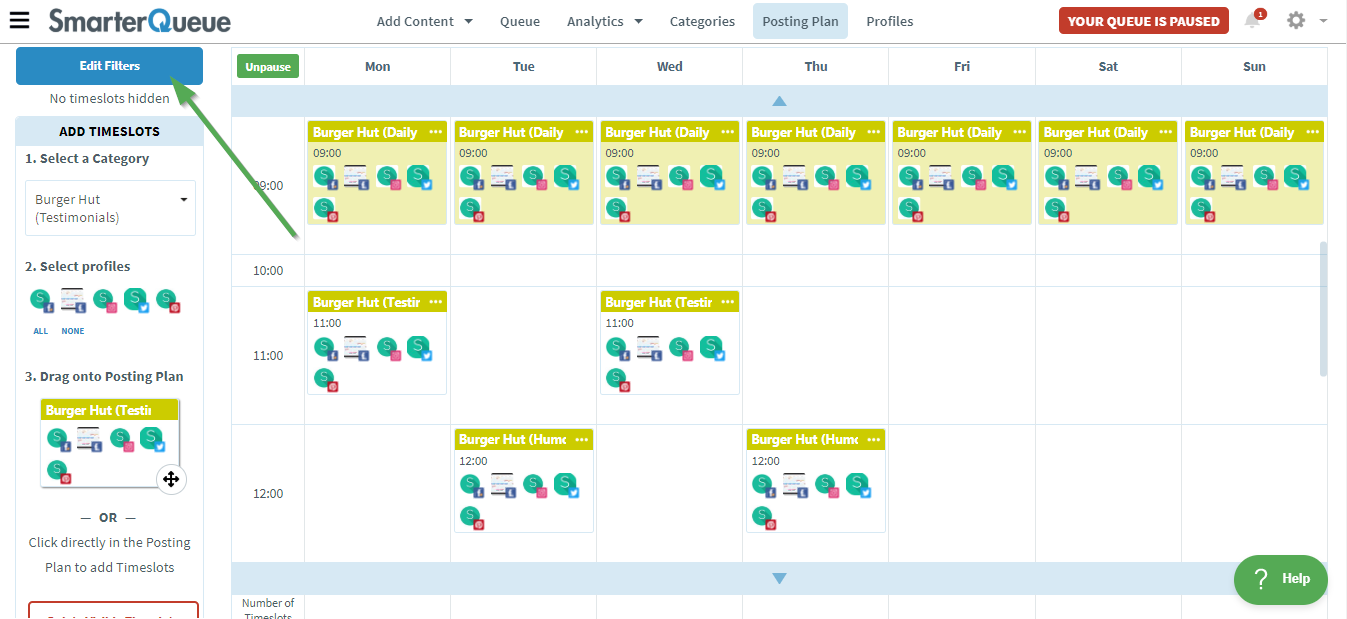Click Twitter profile icon in Sunday 09:00 timeslot

point(1296,177)
